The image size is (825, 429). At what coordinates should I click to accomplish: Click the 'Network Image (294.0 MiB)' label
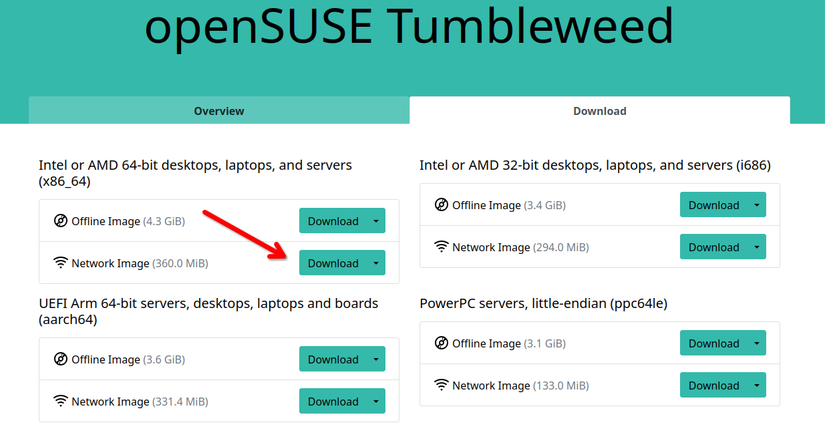(521, 247)
